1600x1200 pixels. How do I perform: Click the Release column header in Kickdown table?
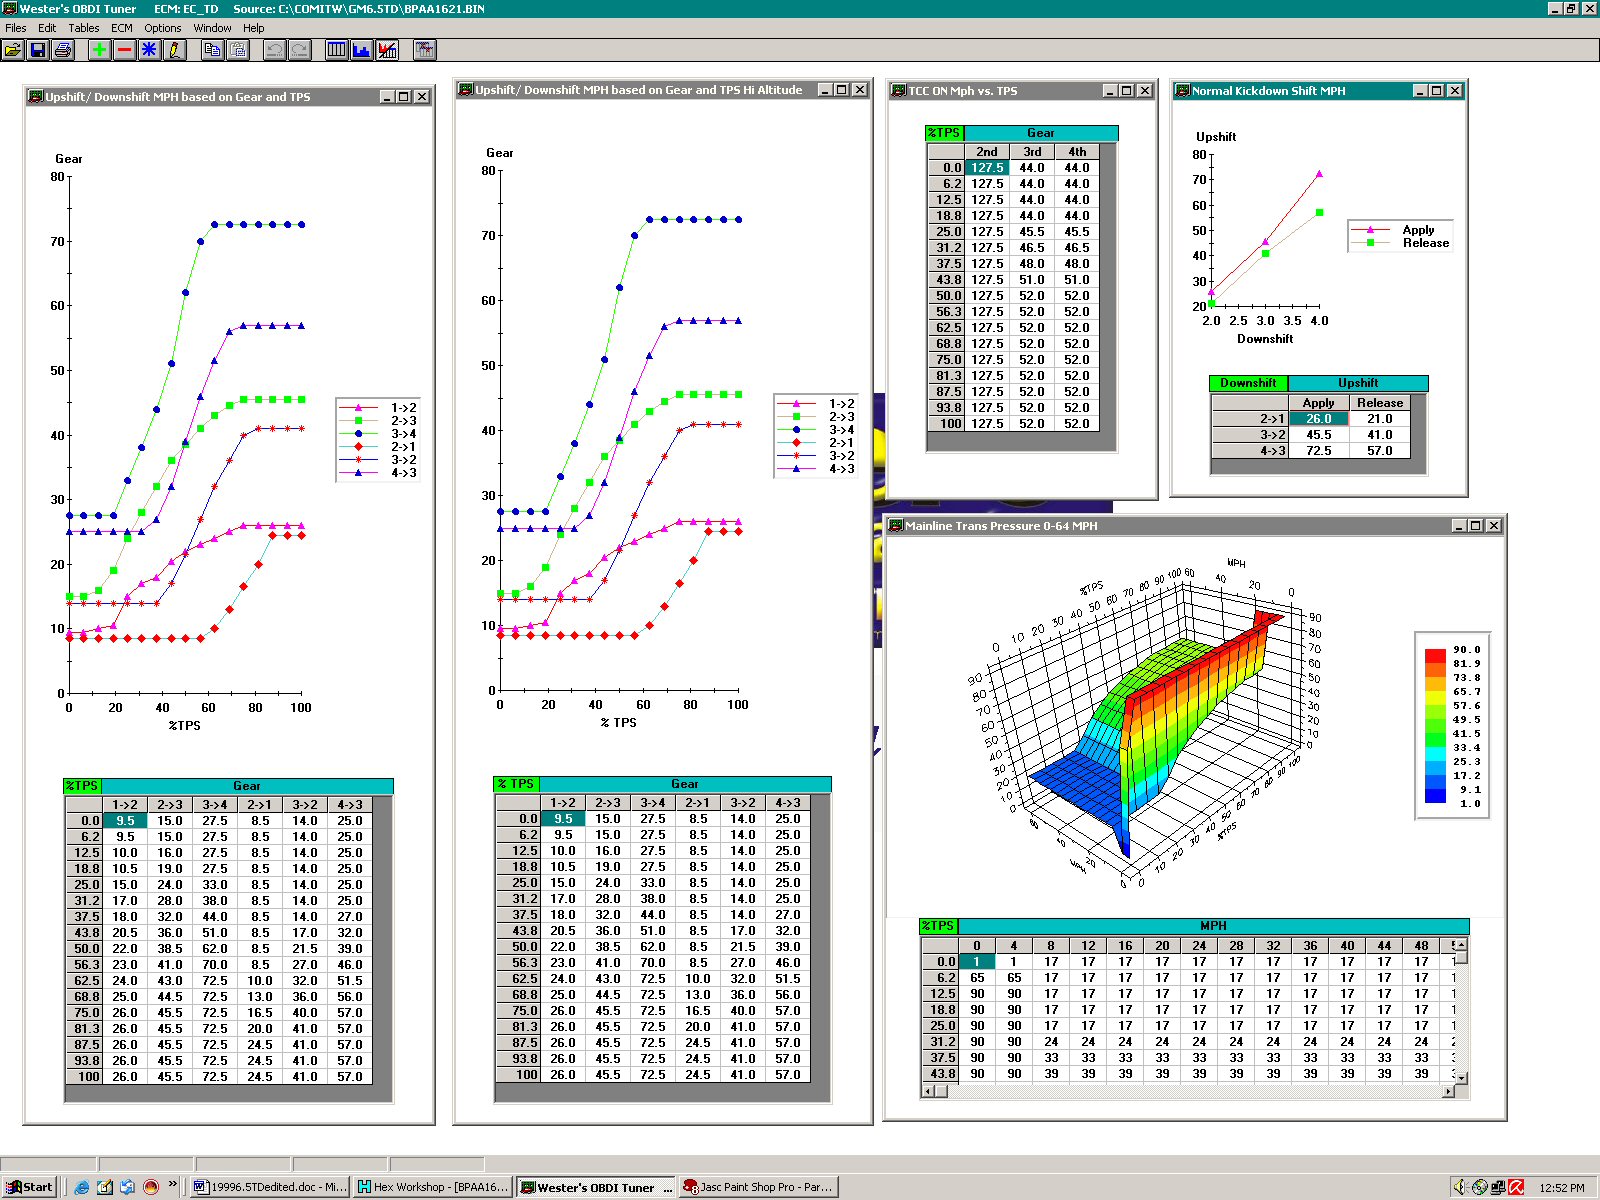click(1379, 403)
